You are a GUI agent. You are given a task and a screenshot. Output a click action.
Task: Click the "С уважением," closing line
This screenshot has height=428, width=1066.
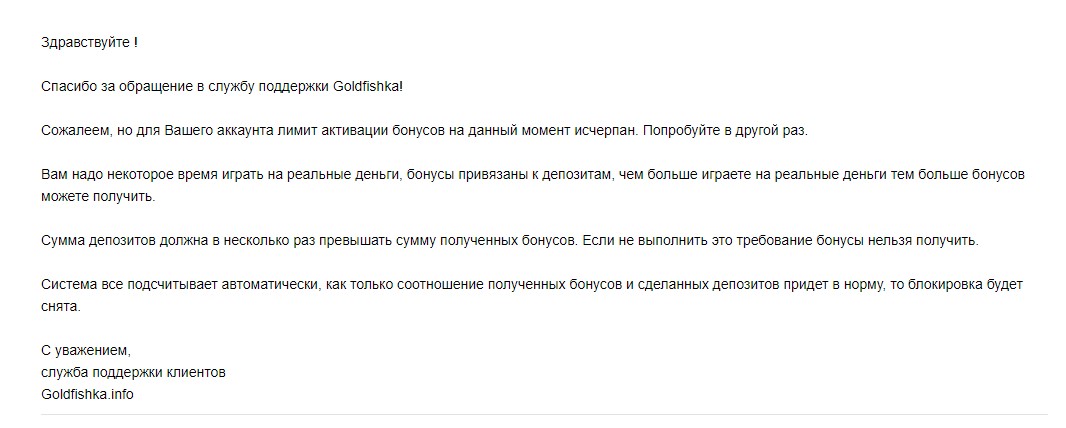pos(86,351)
